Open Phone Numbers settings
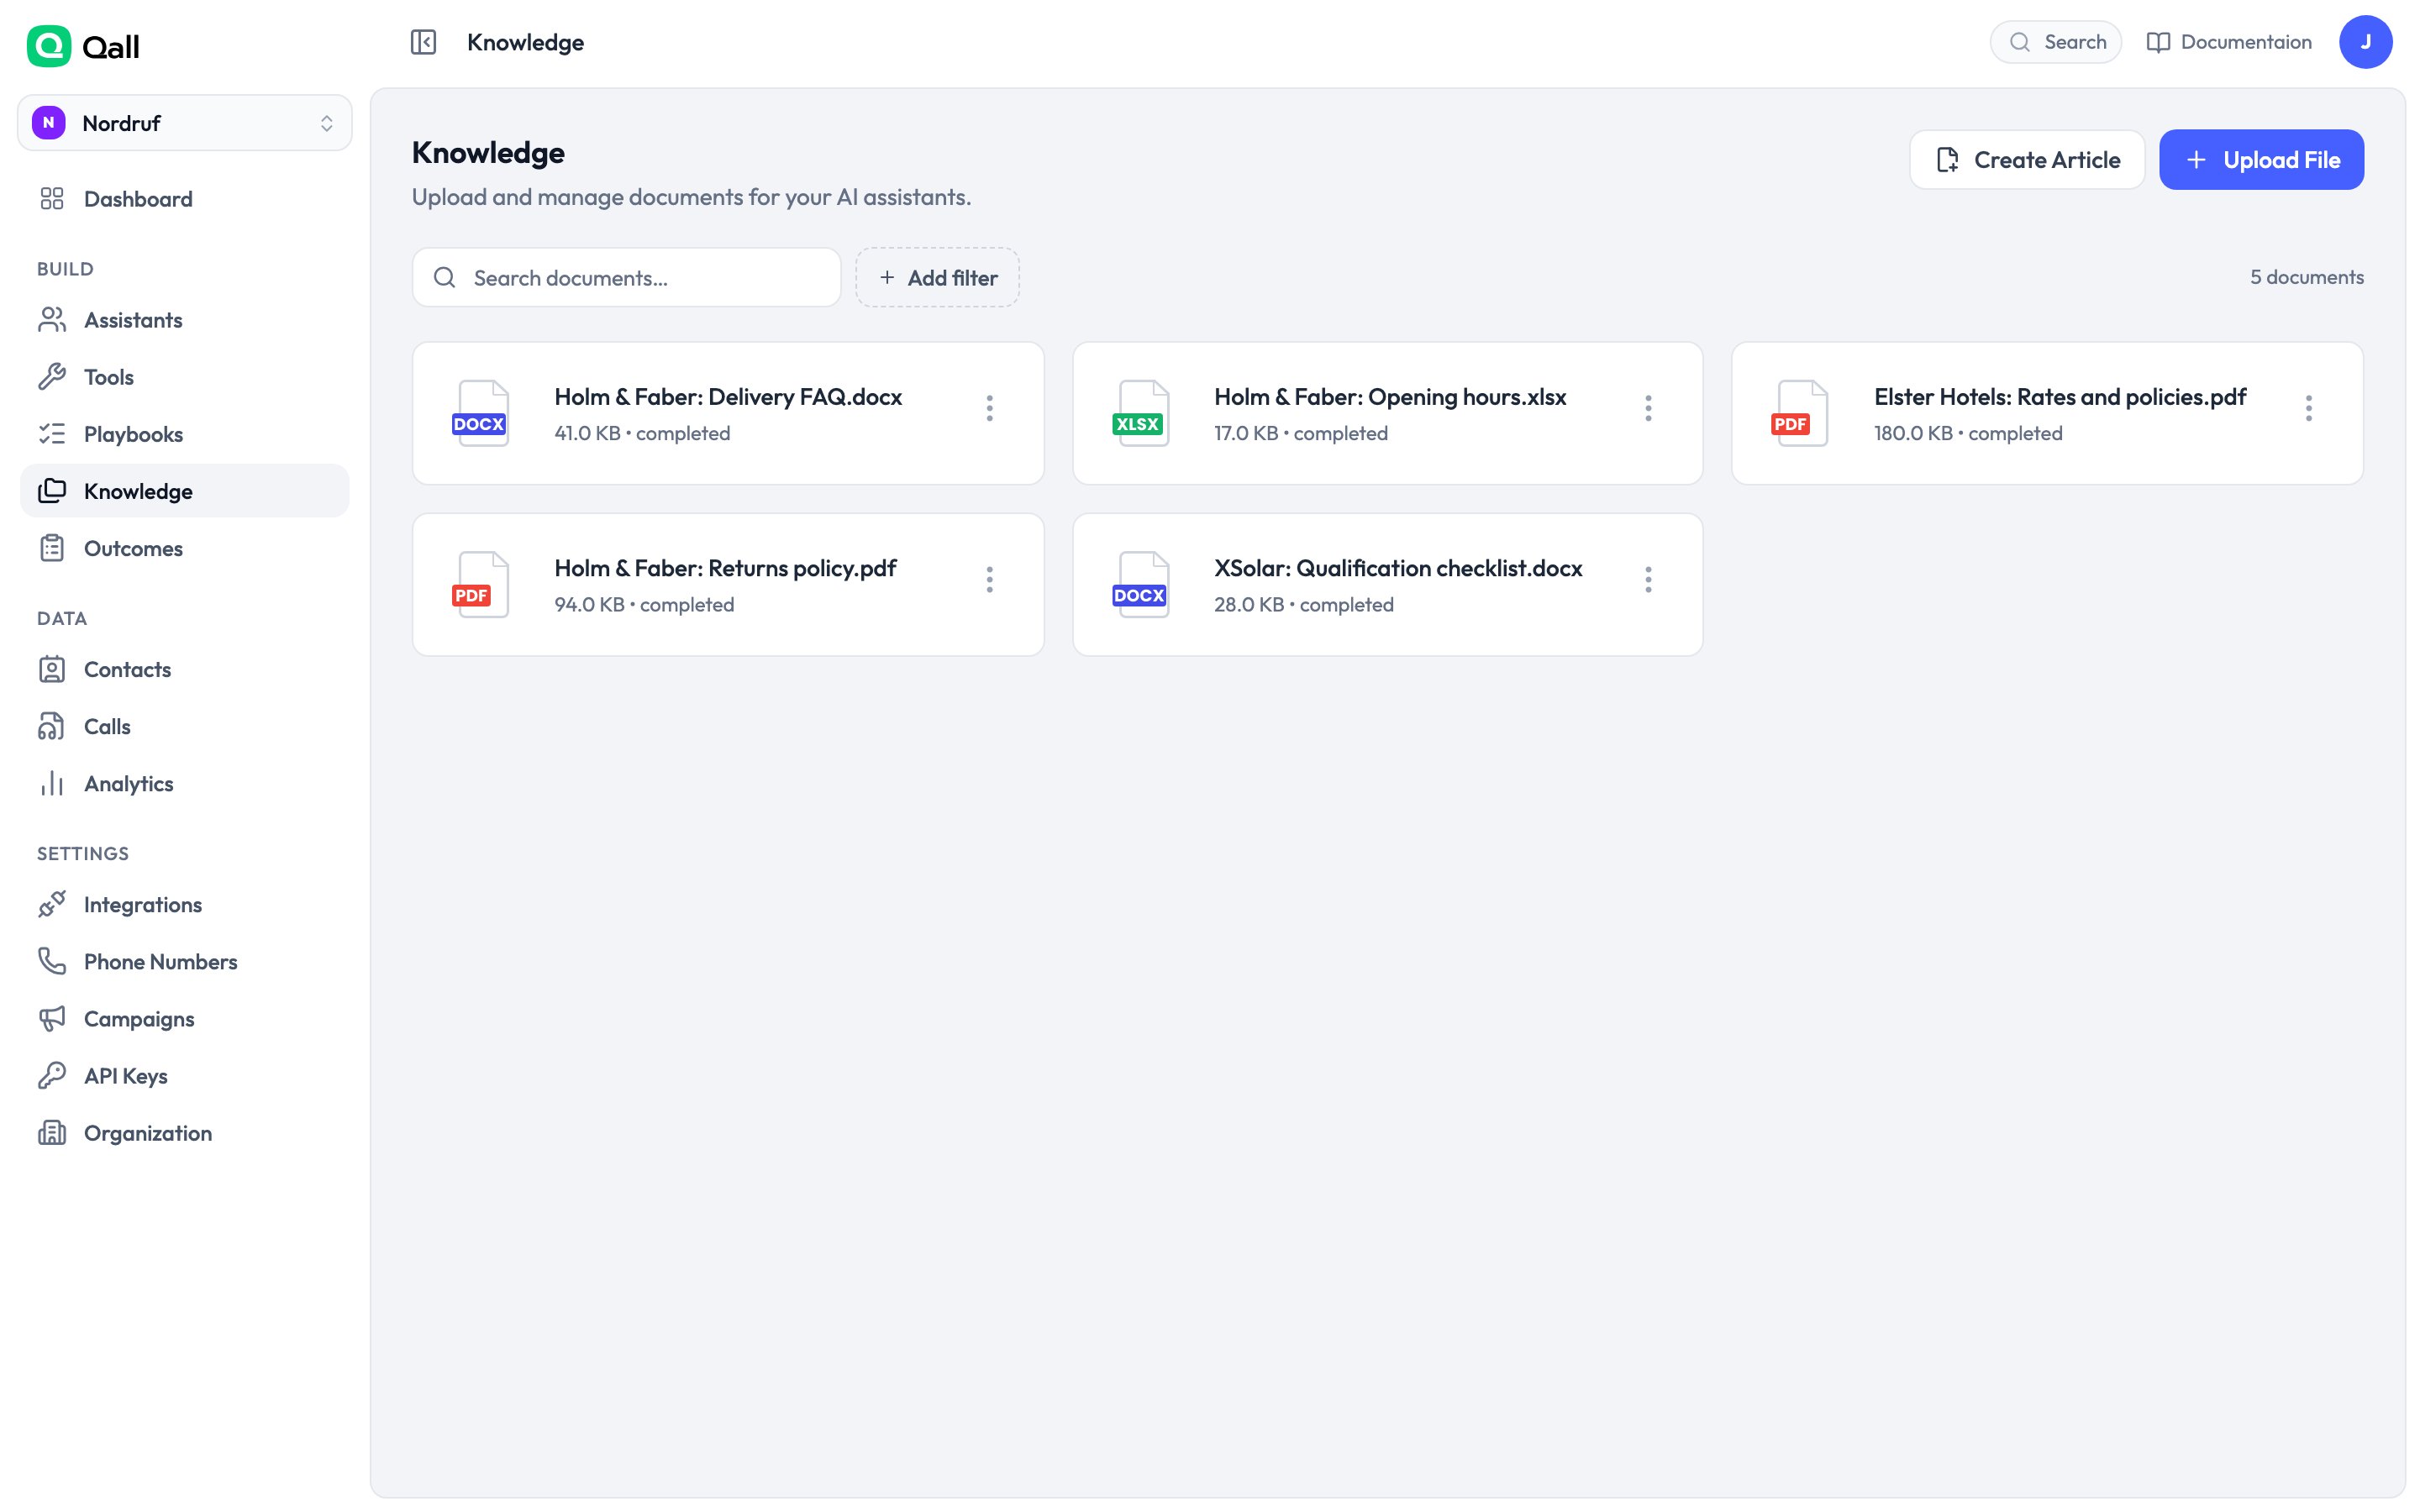 click(x=185, y=961)
